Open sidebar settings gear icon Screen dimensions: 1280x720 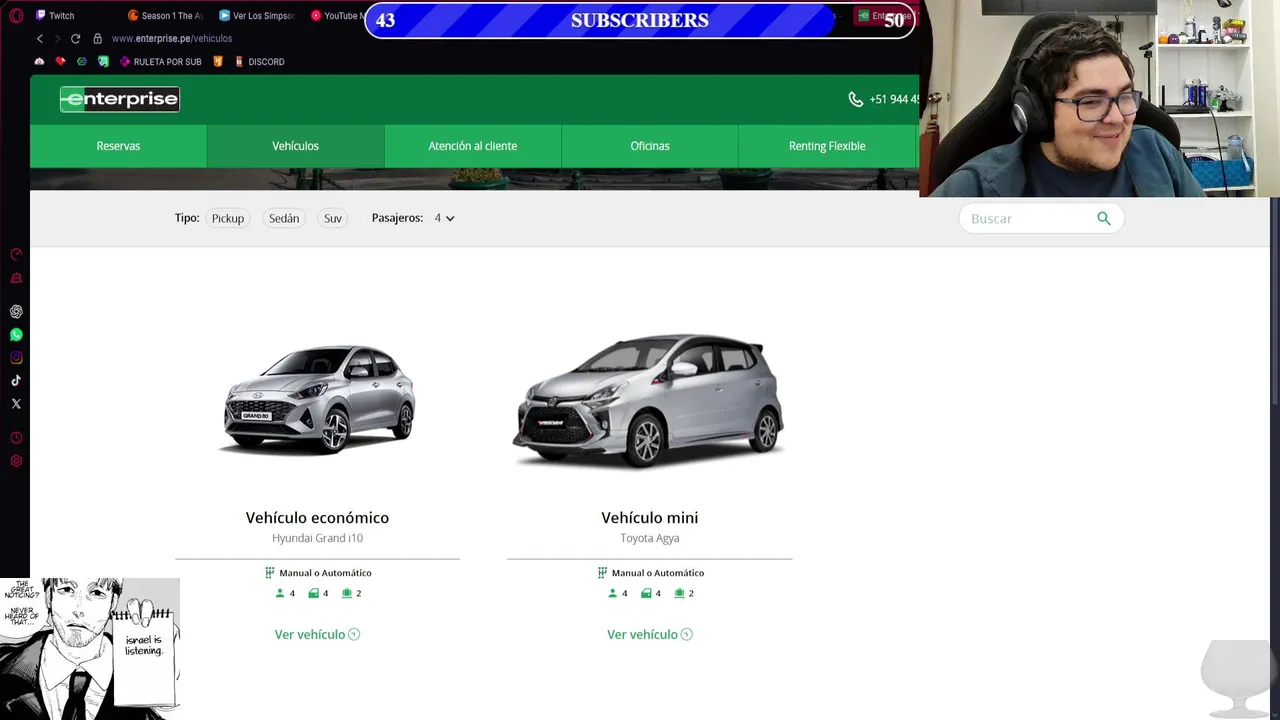point(16,461)
